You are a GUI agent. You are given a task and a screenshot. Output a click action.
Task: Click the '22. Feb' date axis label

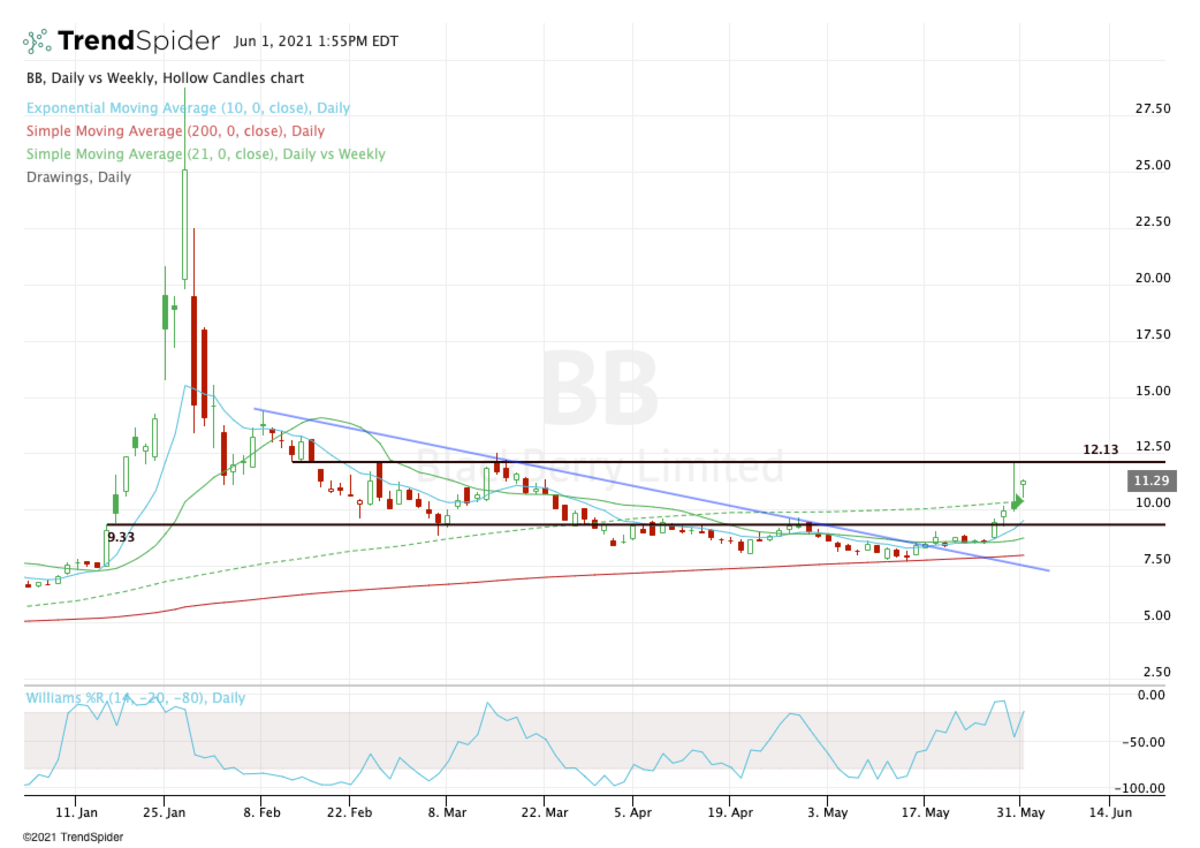pyautogui.click(x=351, y=813)
